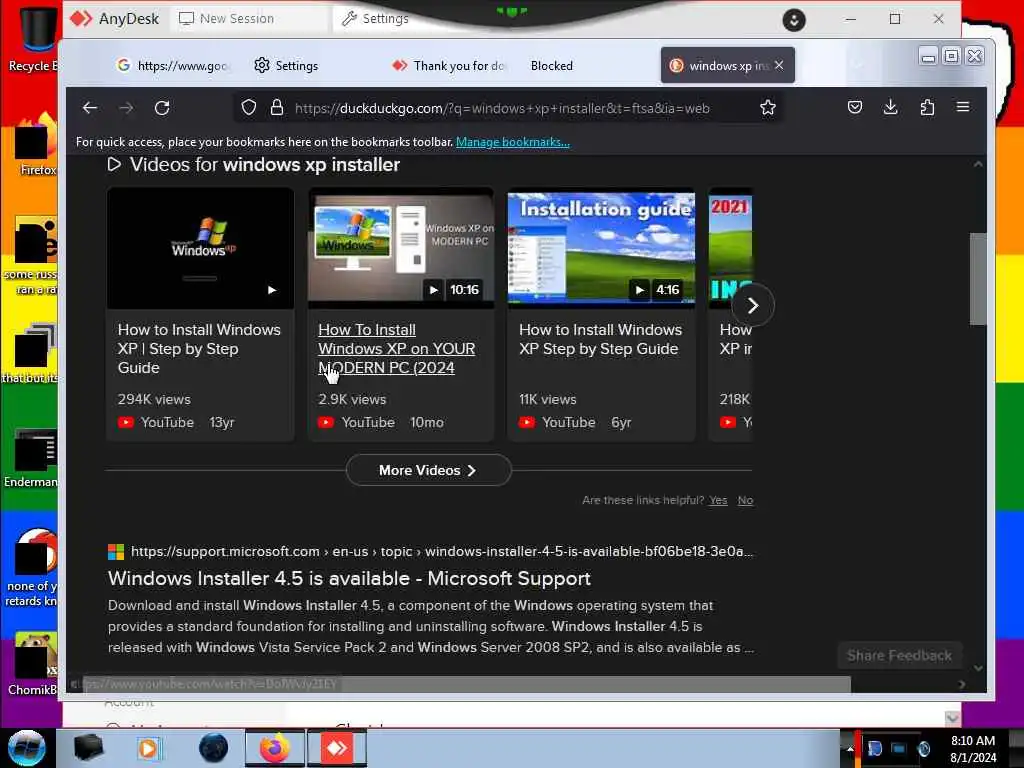Open the ChomikB desktop icon
This screenshot has width=1024, height=768.
[x=34, y=664]
